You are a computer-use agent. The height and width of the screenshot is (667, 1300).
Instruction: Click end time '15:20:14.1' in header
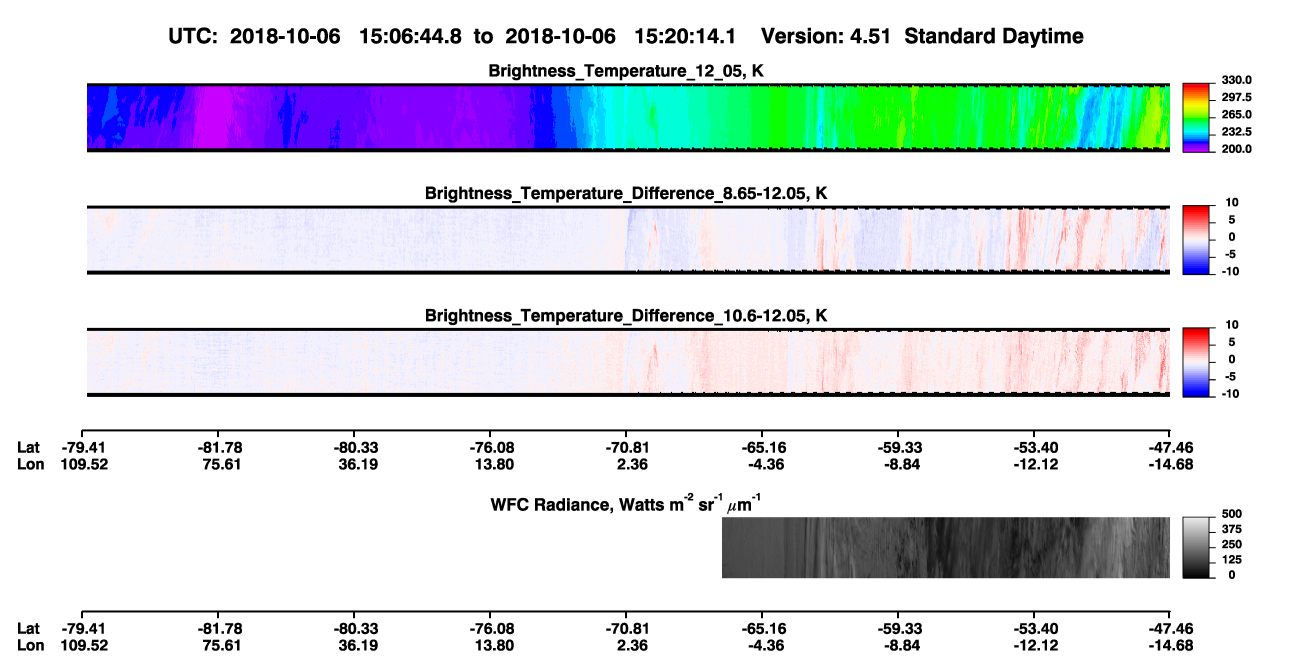point(687,36)
